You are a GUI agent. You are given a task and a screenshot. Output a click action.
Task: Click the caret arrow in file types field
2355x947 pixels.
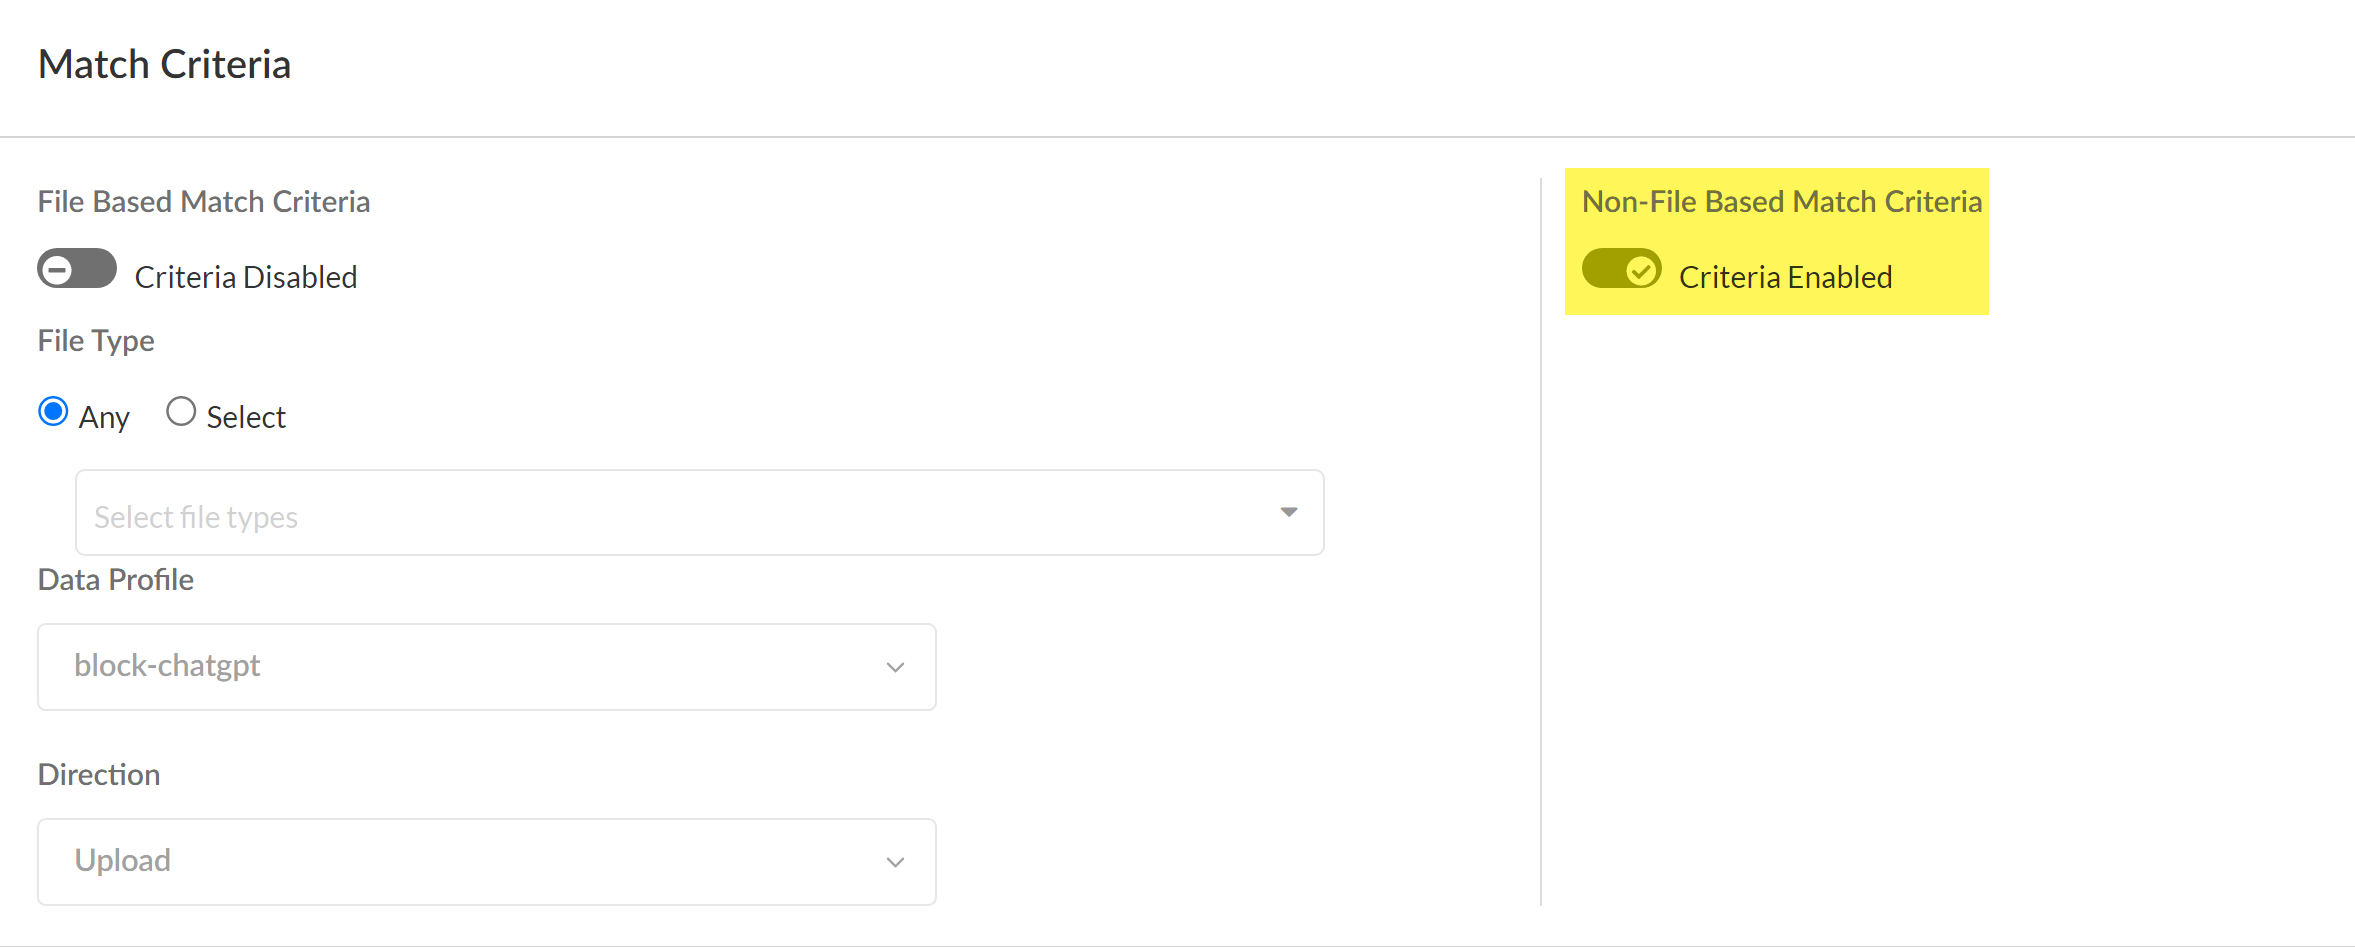point(1289,512)
